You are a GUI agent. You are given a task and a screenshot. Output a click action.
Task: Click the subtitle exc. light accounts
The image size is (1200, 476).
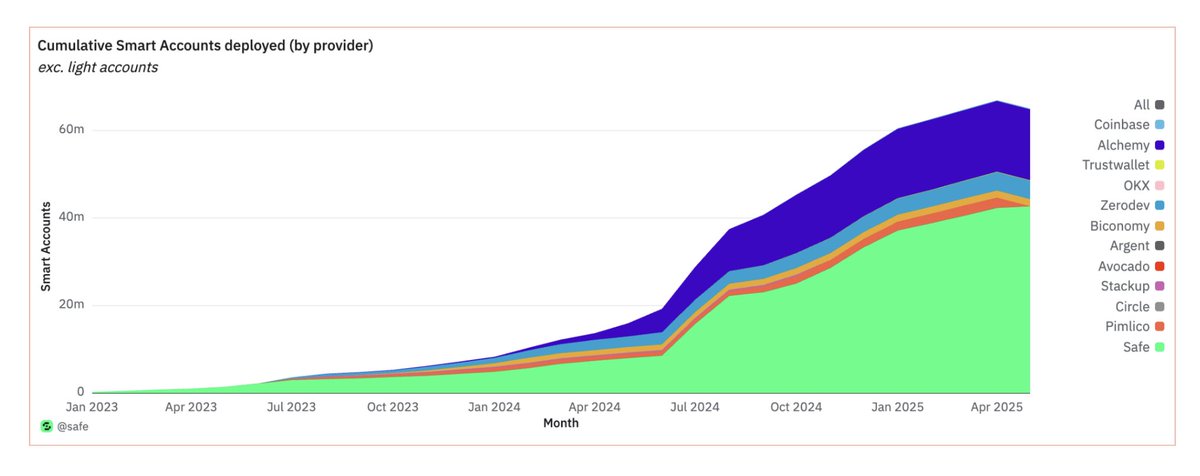coord(97,68)
